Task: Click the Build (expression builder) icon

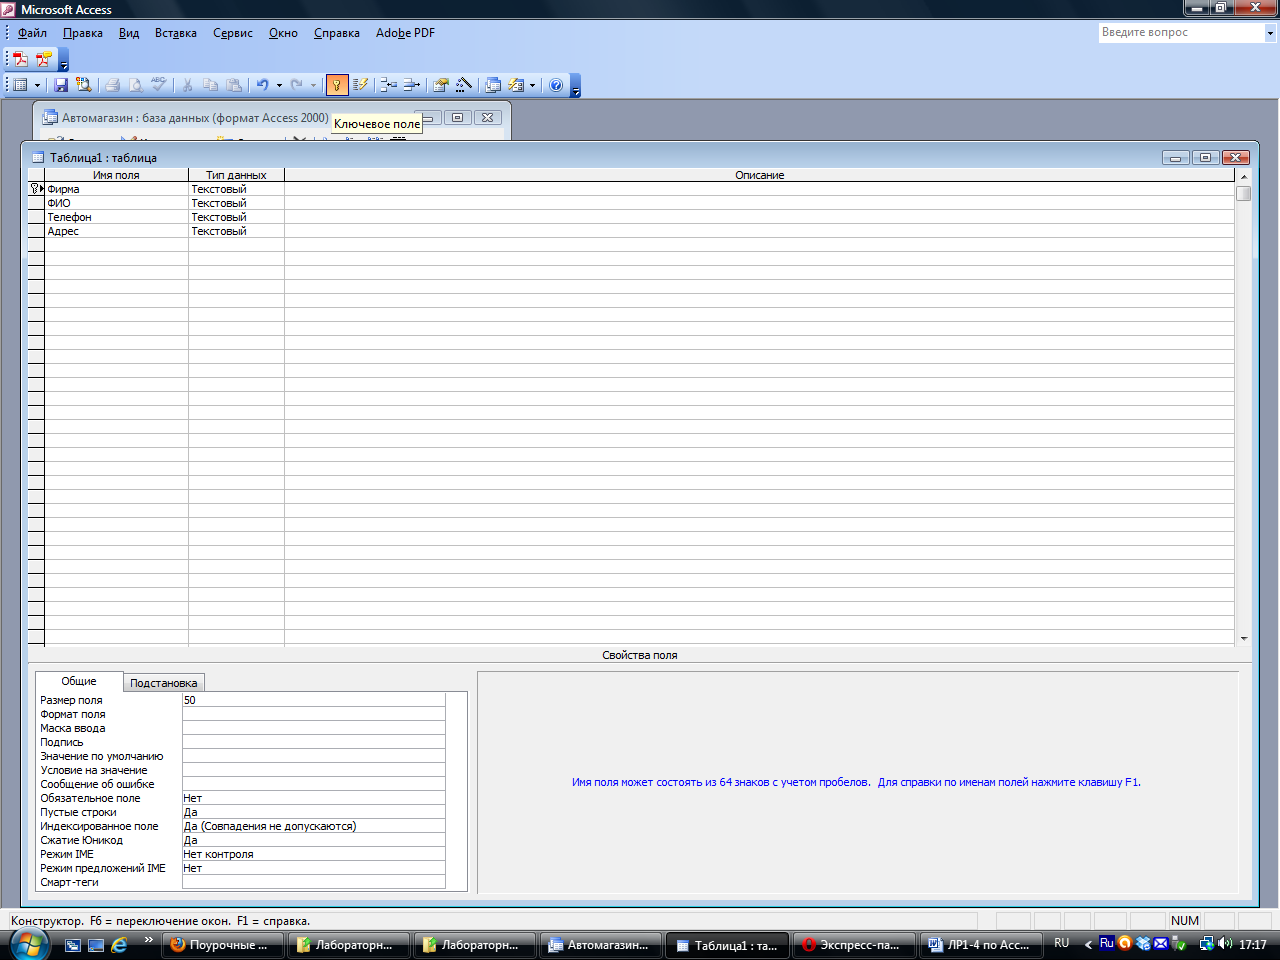Action: coord(463,85)
